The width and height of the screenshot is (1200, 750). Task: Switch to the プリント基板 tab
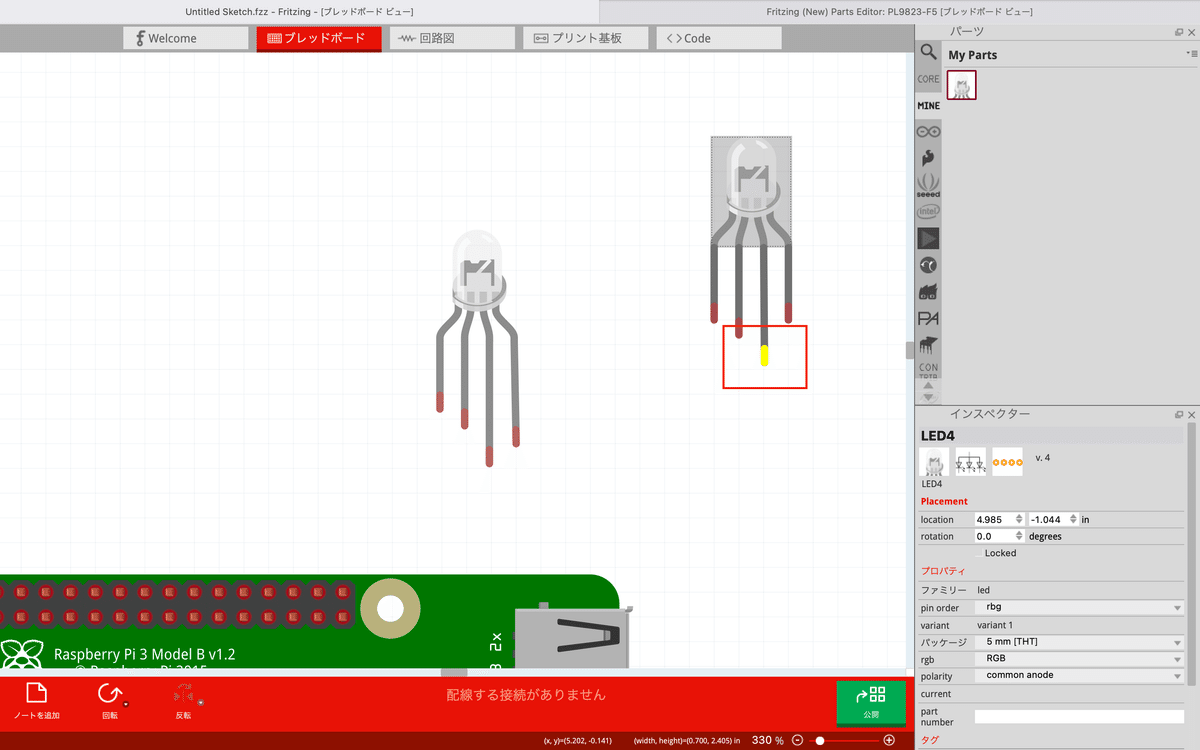pos(585,38)
